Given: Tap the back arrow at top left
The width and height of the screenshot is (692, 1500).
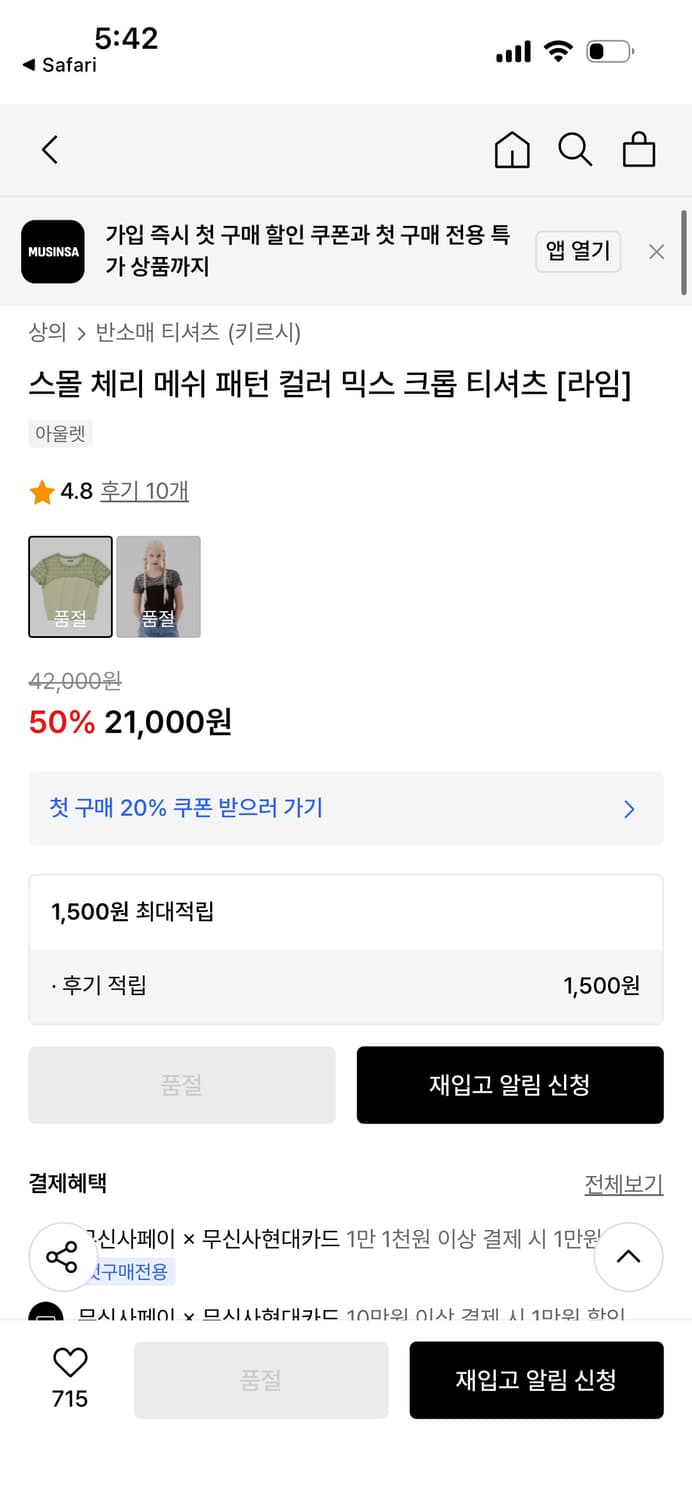Looking at the screenshot, I should pyautogui.click(x=49, y=148).
